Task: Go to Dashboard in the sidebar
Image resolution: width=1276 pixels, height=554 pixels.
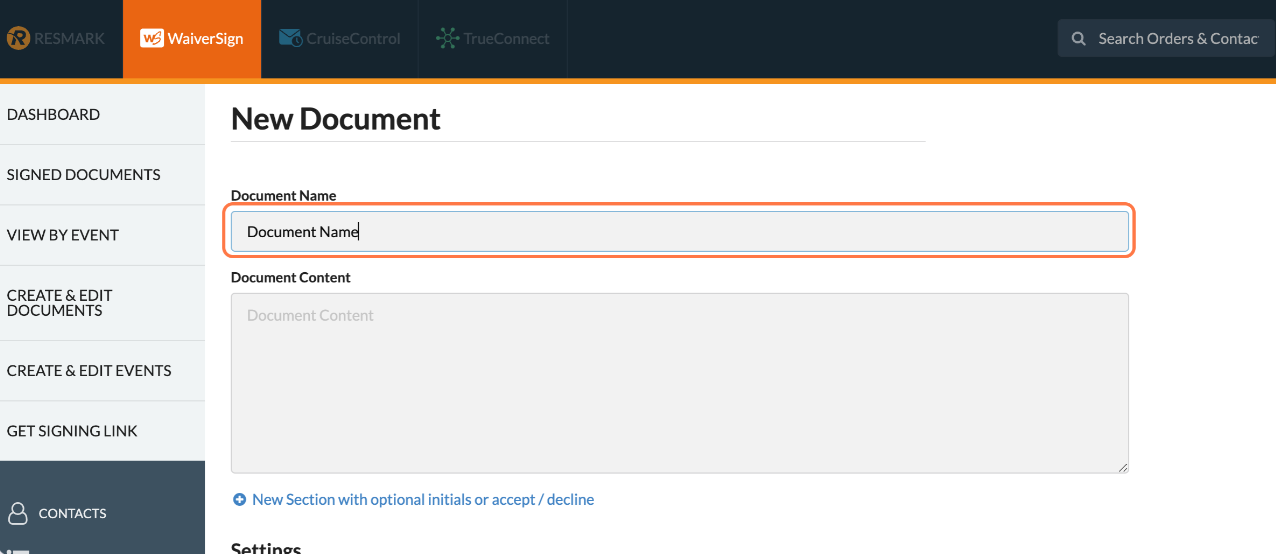Action: pyautogui.click(x=53, y=115)
